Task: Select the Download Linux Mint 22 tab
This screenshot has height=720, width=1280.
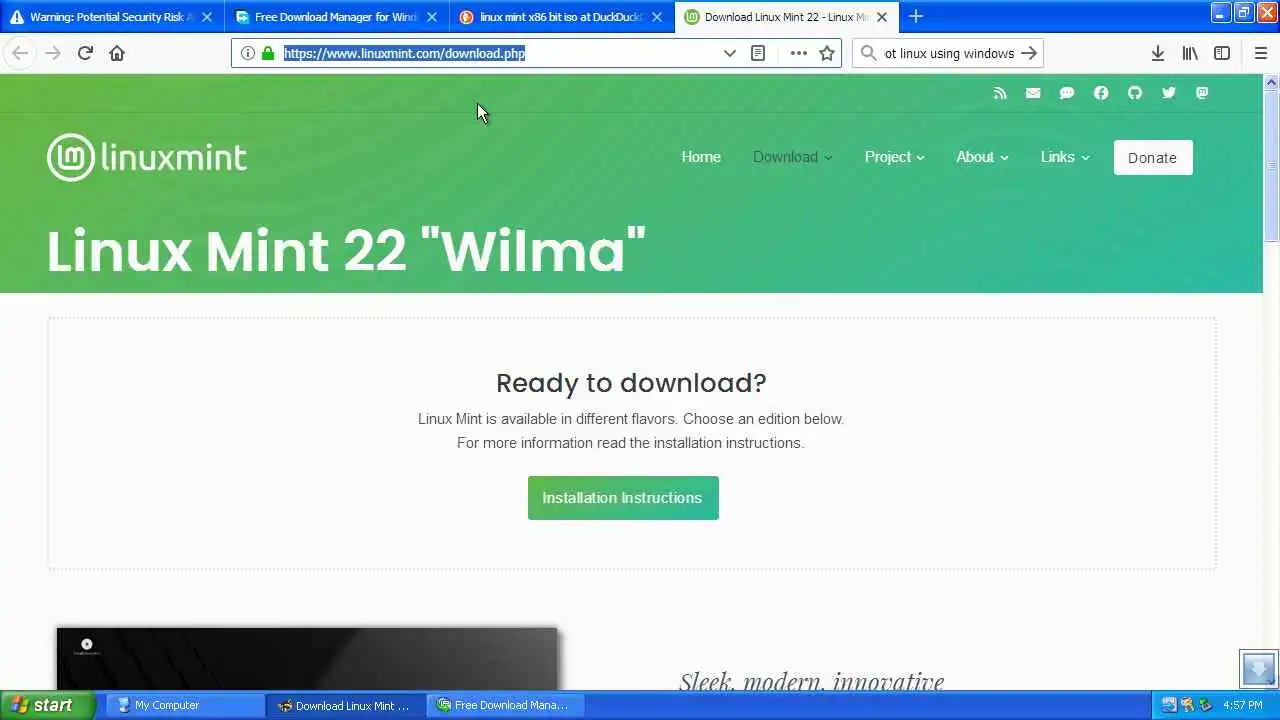Action: coord(786,16)
